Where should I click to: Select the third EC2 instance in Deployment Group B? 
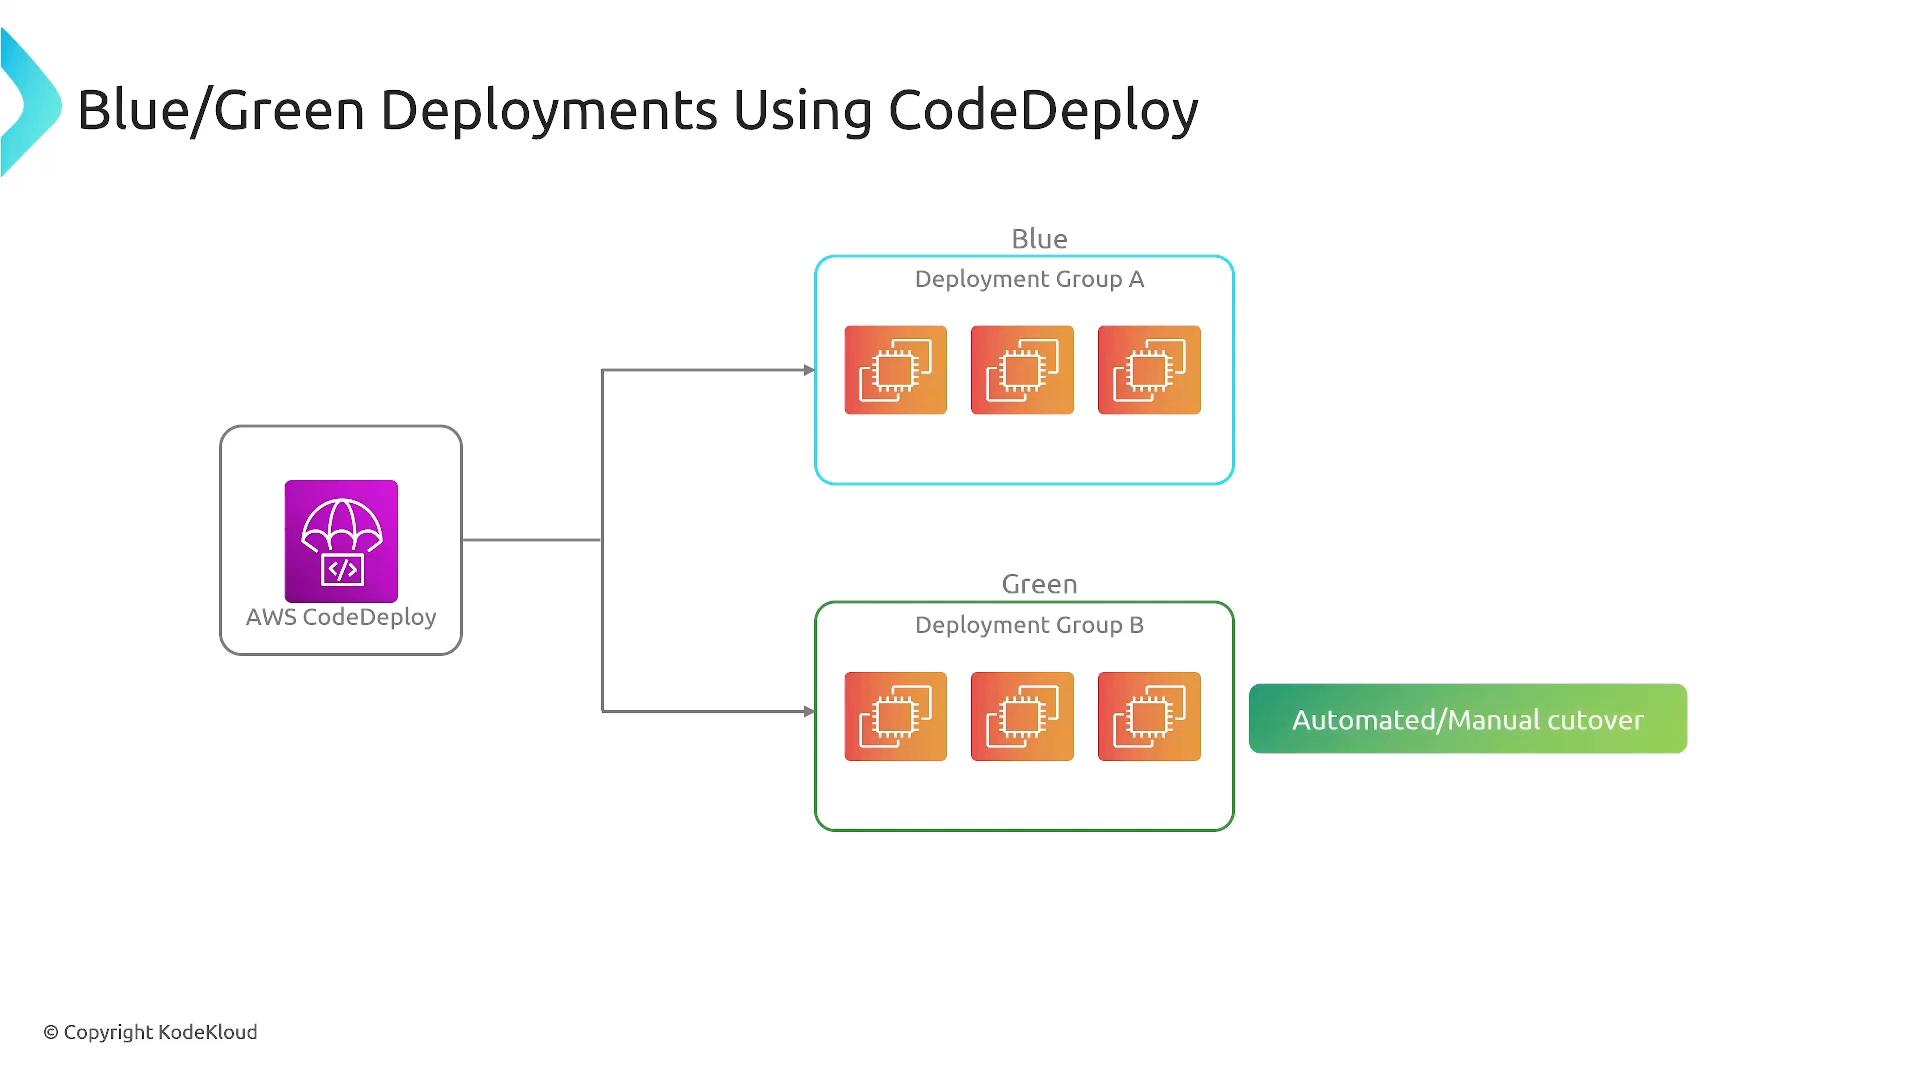(1149, 716)
